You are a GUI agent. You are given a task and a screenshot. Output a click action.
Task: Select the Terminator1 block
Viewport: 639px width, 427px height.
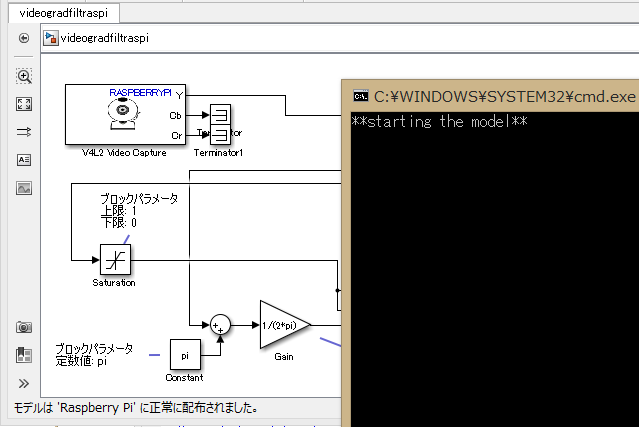(x=220, y=123)
